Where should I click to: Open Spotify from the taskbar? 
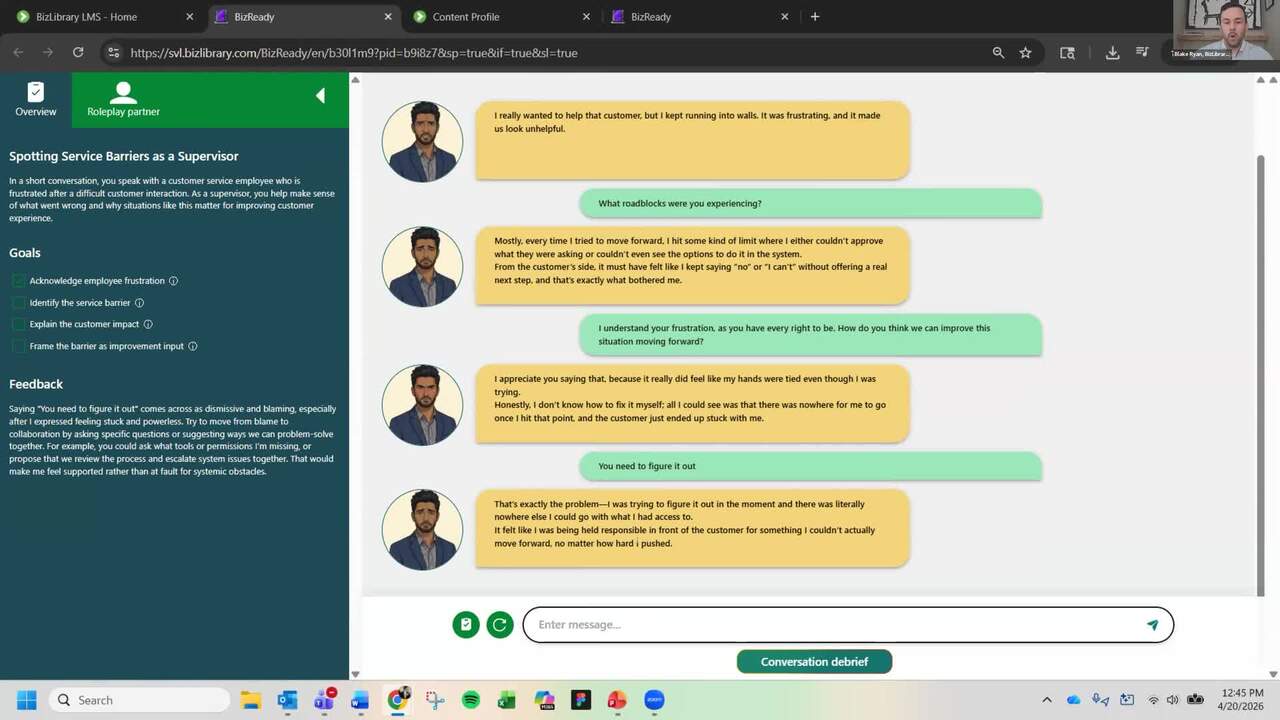pos(471,700)
